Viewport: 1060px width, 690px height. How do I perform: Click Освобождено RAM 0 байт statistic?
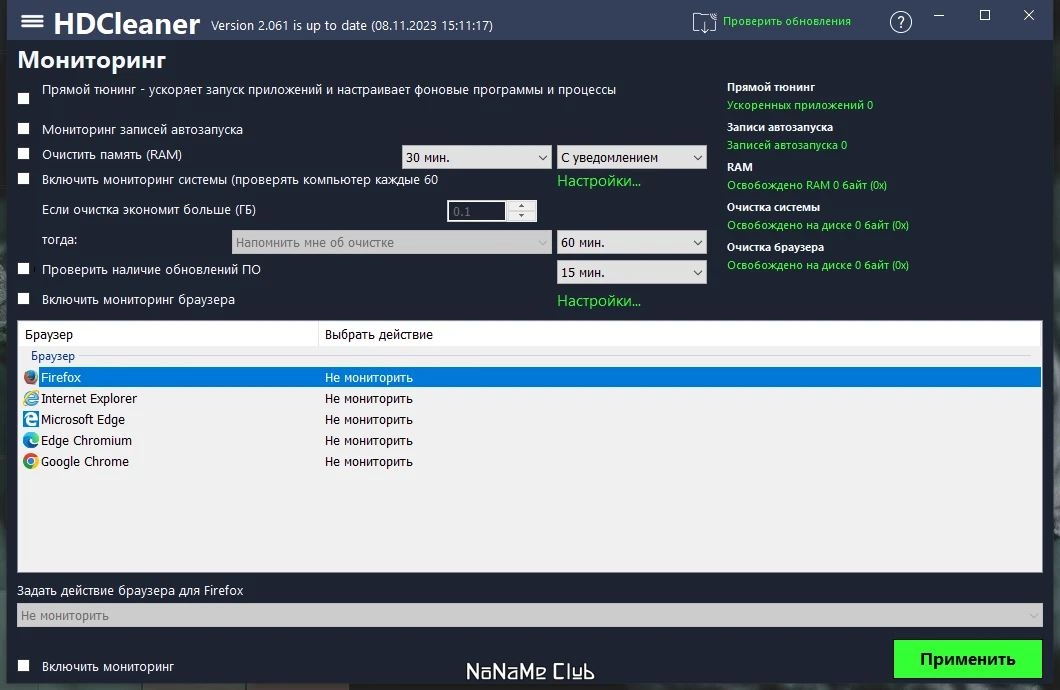click(806, 184)
